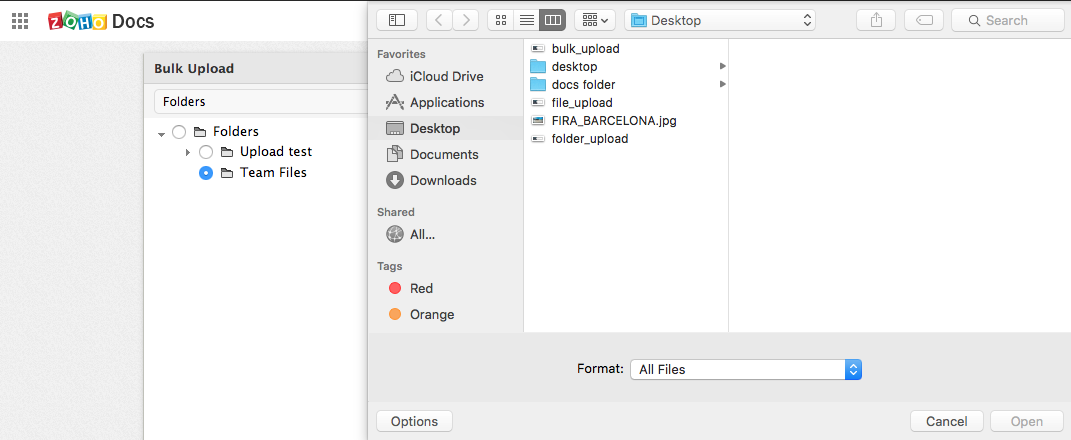Select the Team Files radio button
This screenshot has height=440, width=1071.
[206, 173]
